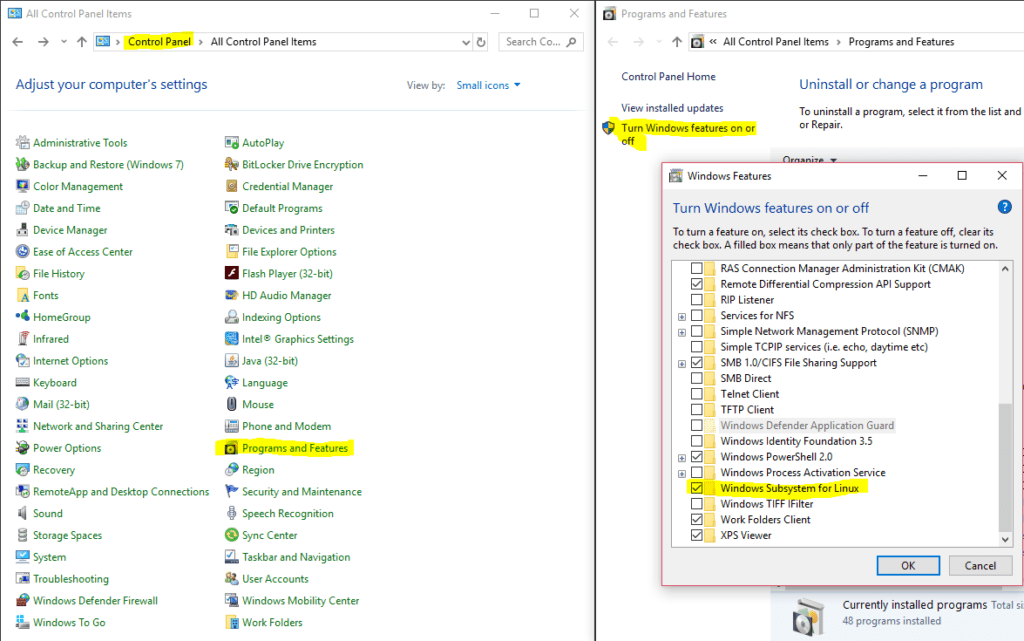The image size is (1024, 641).
Task: Click the Network and Sharing Center icon
Action: 23,426
